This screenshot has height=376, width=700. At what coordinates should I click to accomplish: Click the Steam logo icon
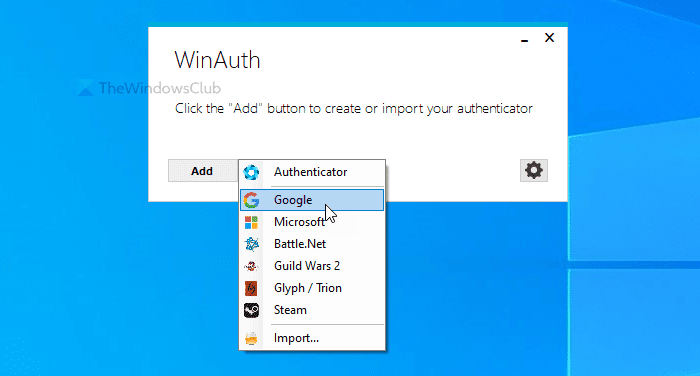[x=251, y=310]
